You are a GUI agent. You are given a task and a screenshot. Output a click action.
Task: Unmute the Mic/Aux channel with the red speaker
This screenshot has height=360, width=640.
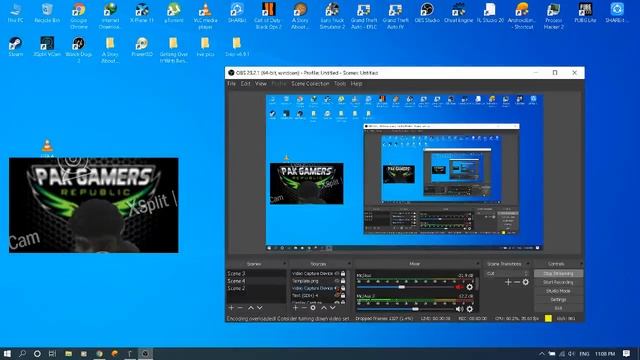point(459,287)
